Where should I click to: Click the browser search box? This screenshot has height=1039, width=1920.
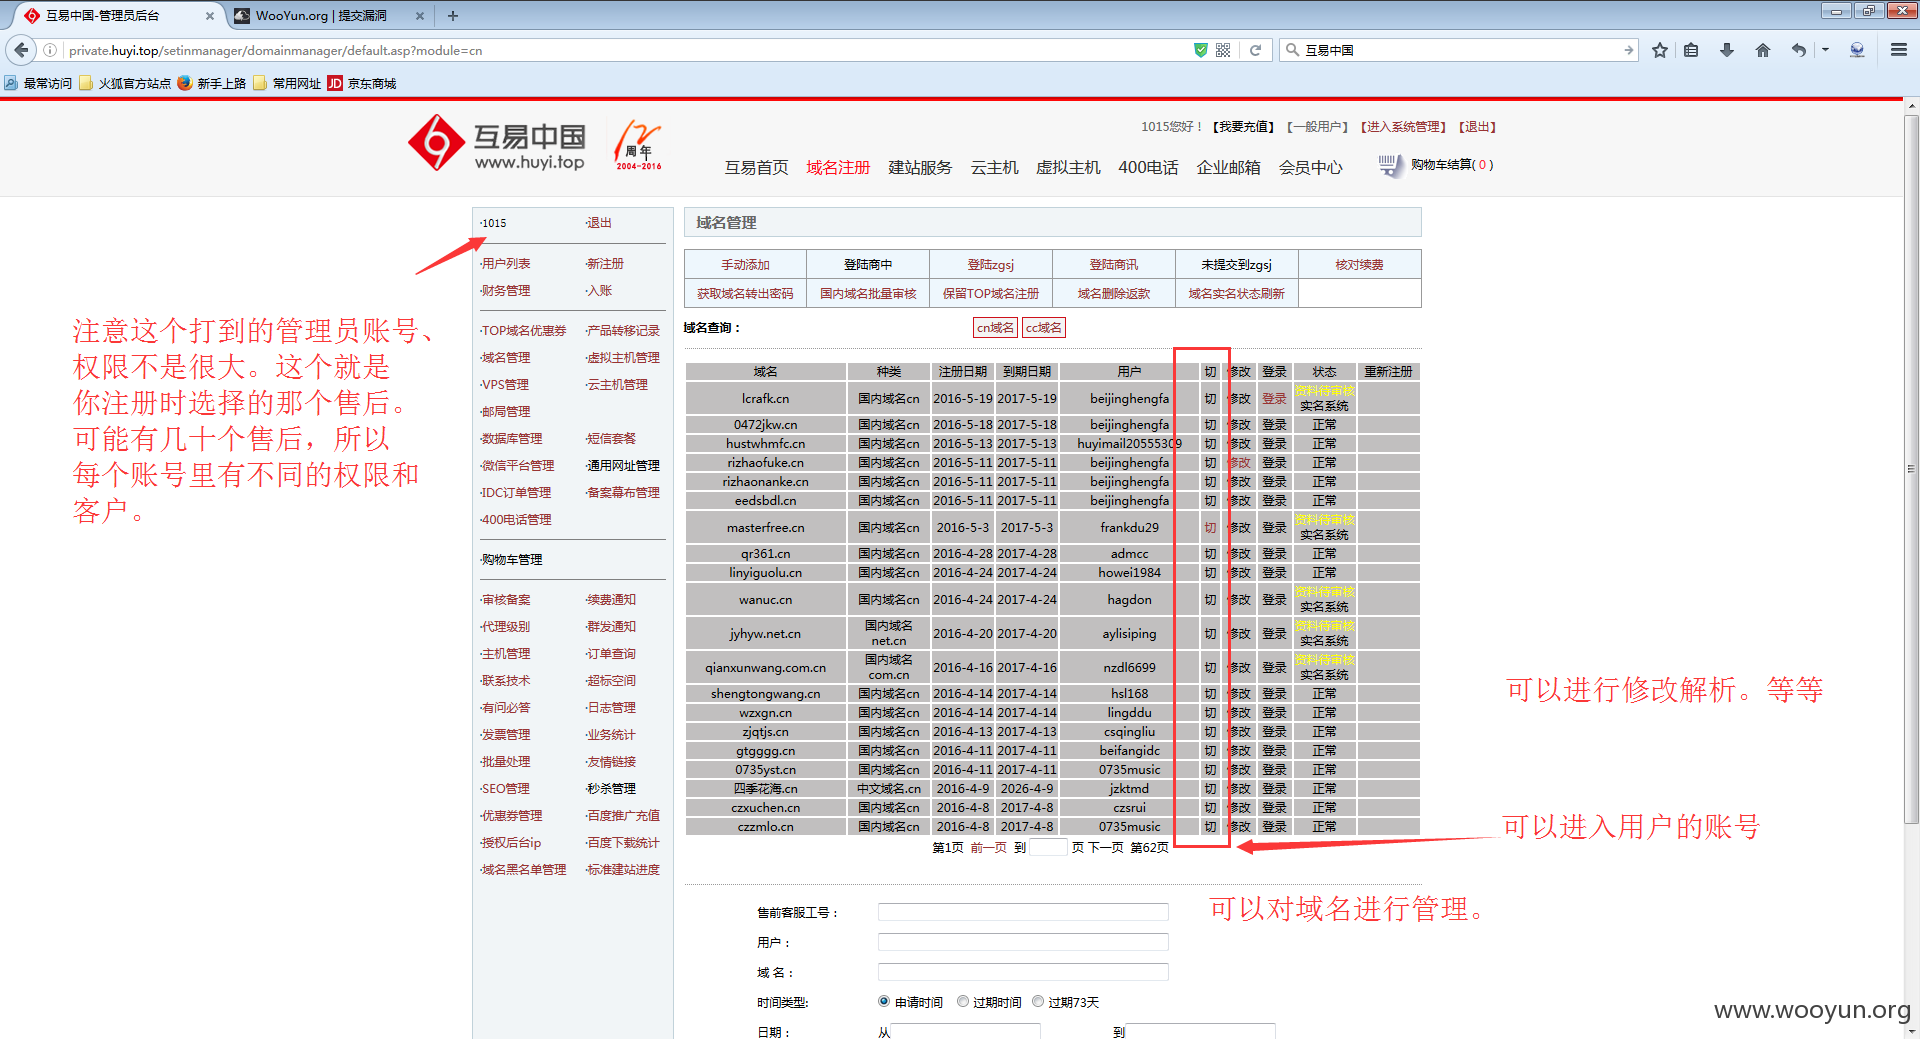1460,50
